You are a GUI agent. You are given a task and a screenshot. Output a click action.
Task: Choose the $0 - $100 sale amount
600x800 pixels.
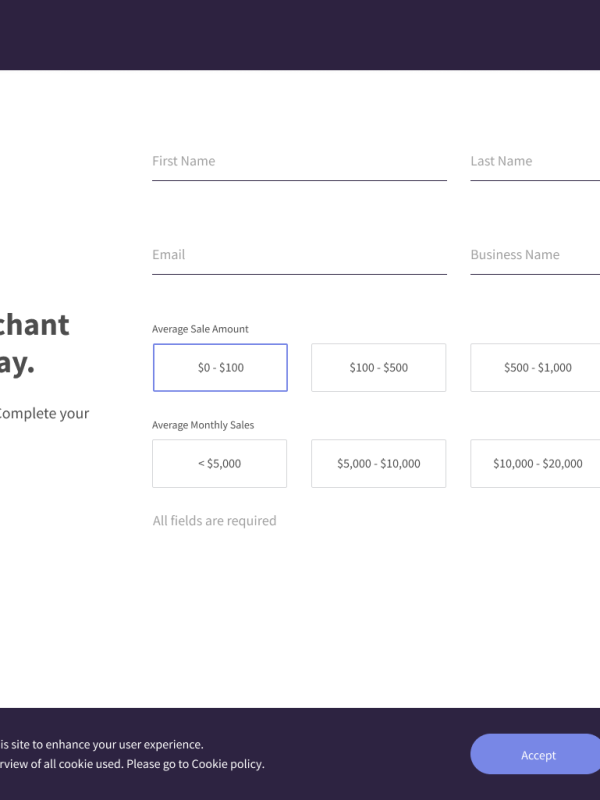220,368
